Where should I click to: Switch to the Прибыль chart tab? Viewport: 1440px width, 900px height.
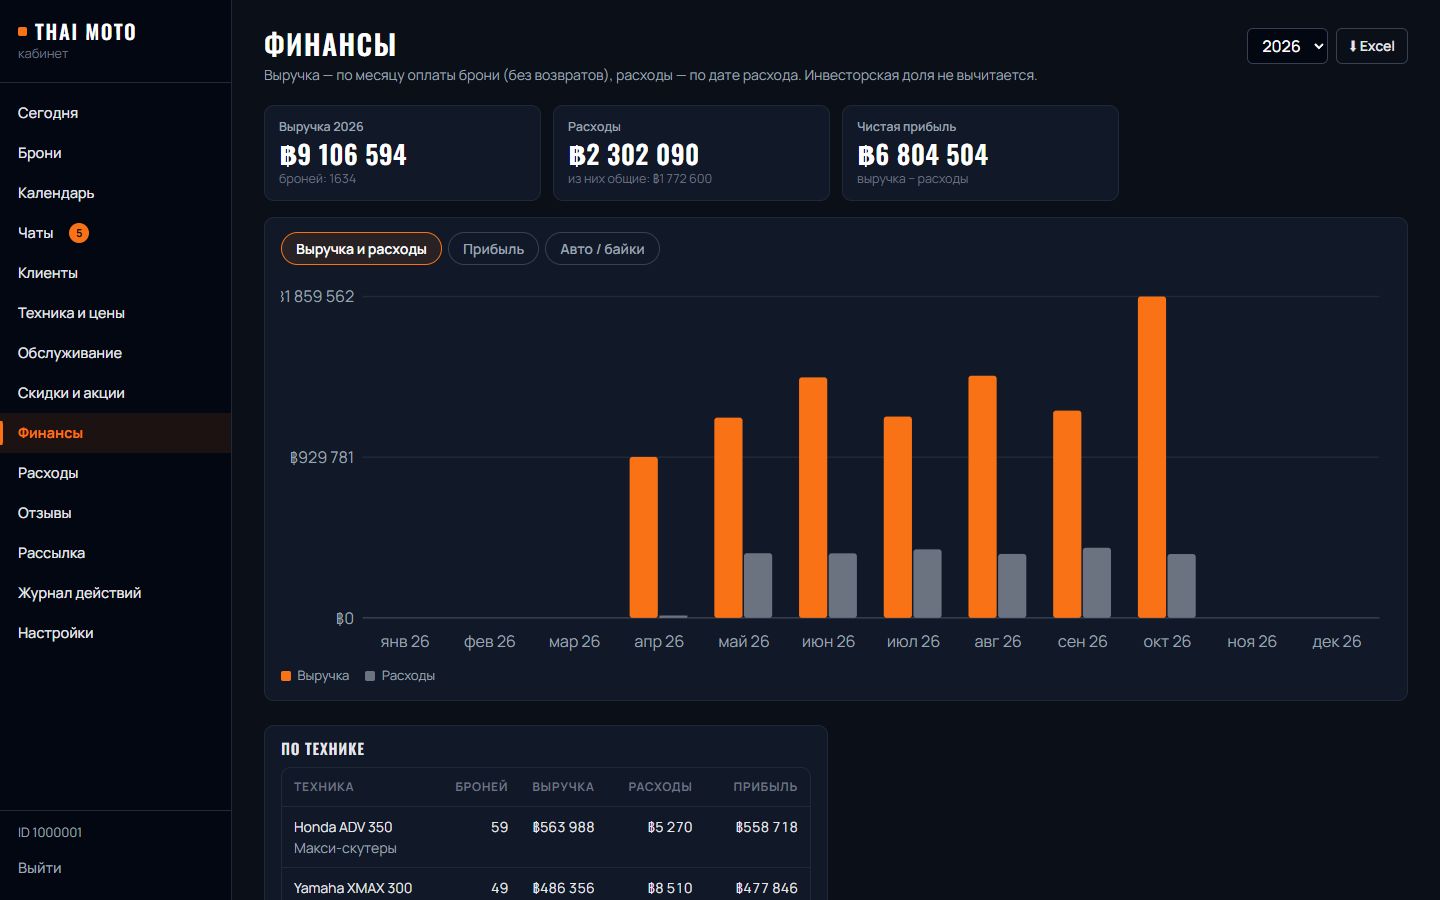click(493, 249)
